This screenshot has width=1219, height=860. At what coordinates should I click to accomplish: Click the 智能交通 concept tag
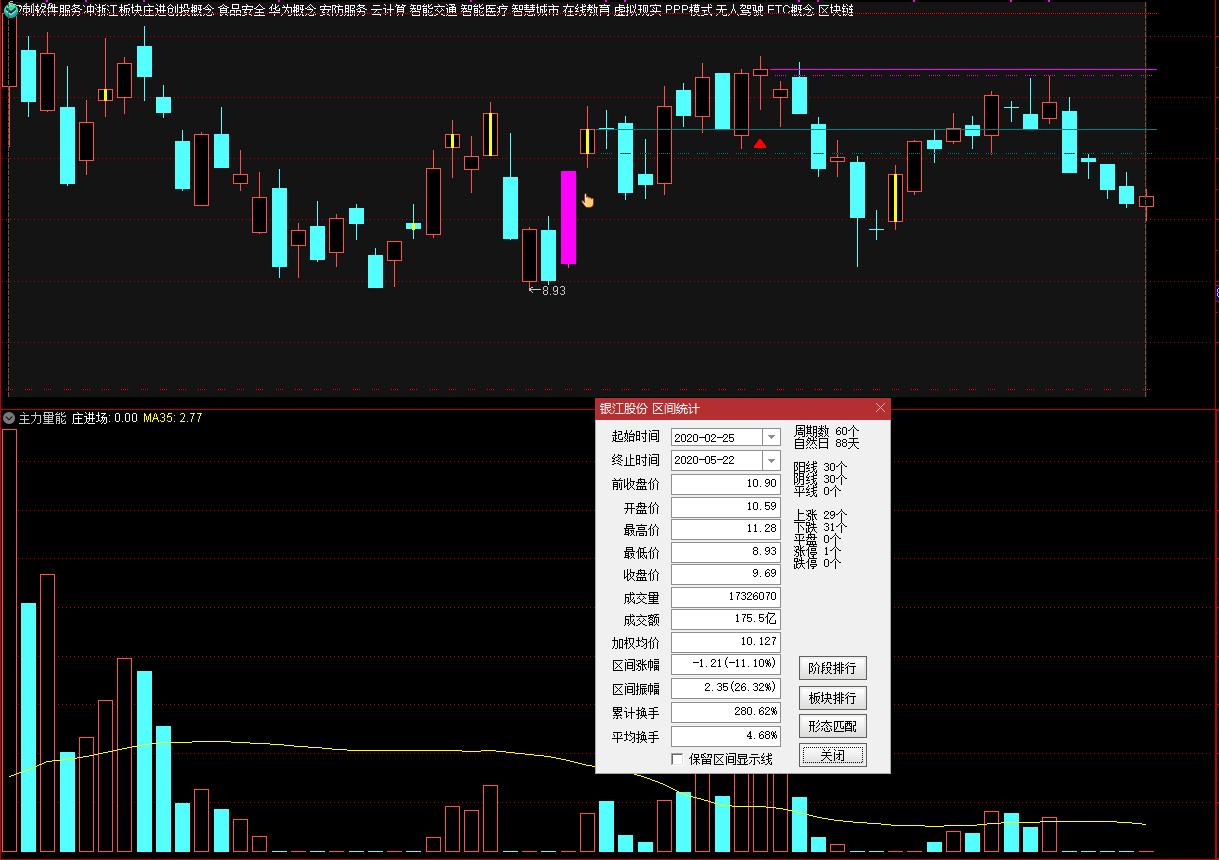tap(433, 10)
